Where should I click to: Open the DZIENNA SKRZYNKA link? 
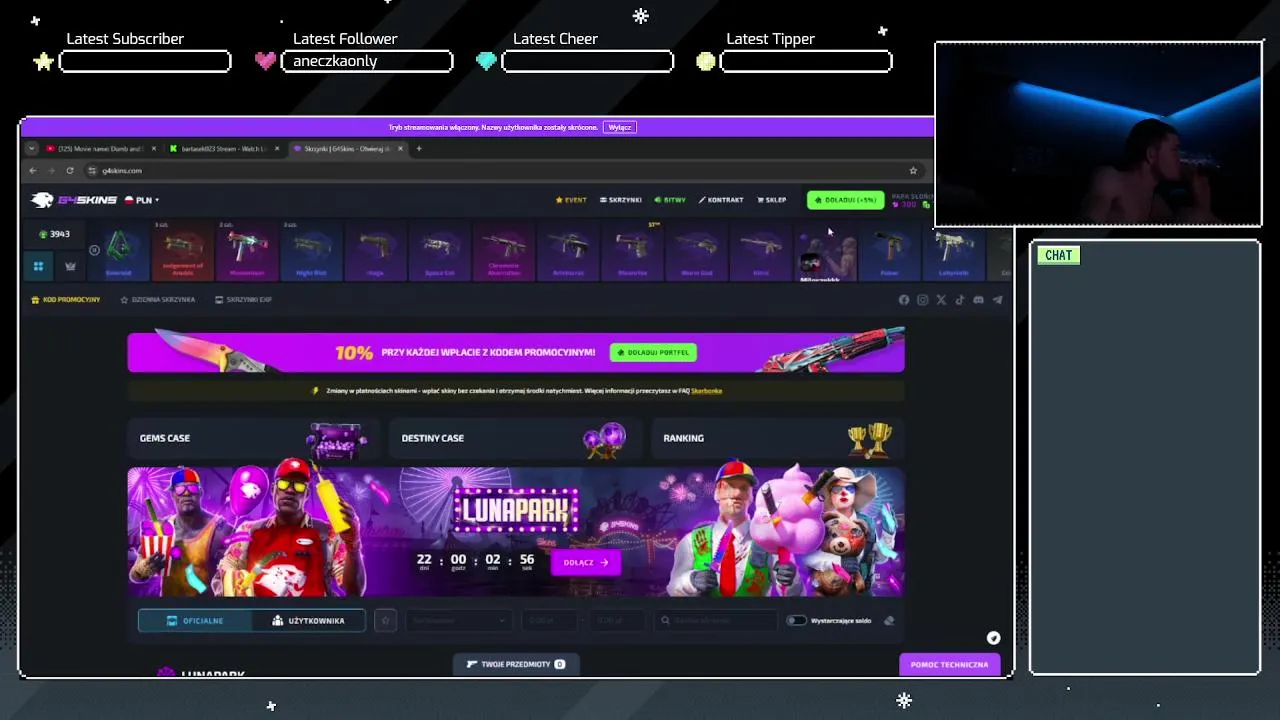[x=157, y=300]
